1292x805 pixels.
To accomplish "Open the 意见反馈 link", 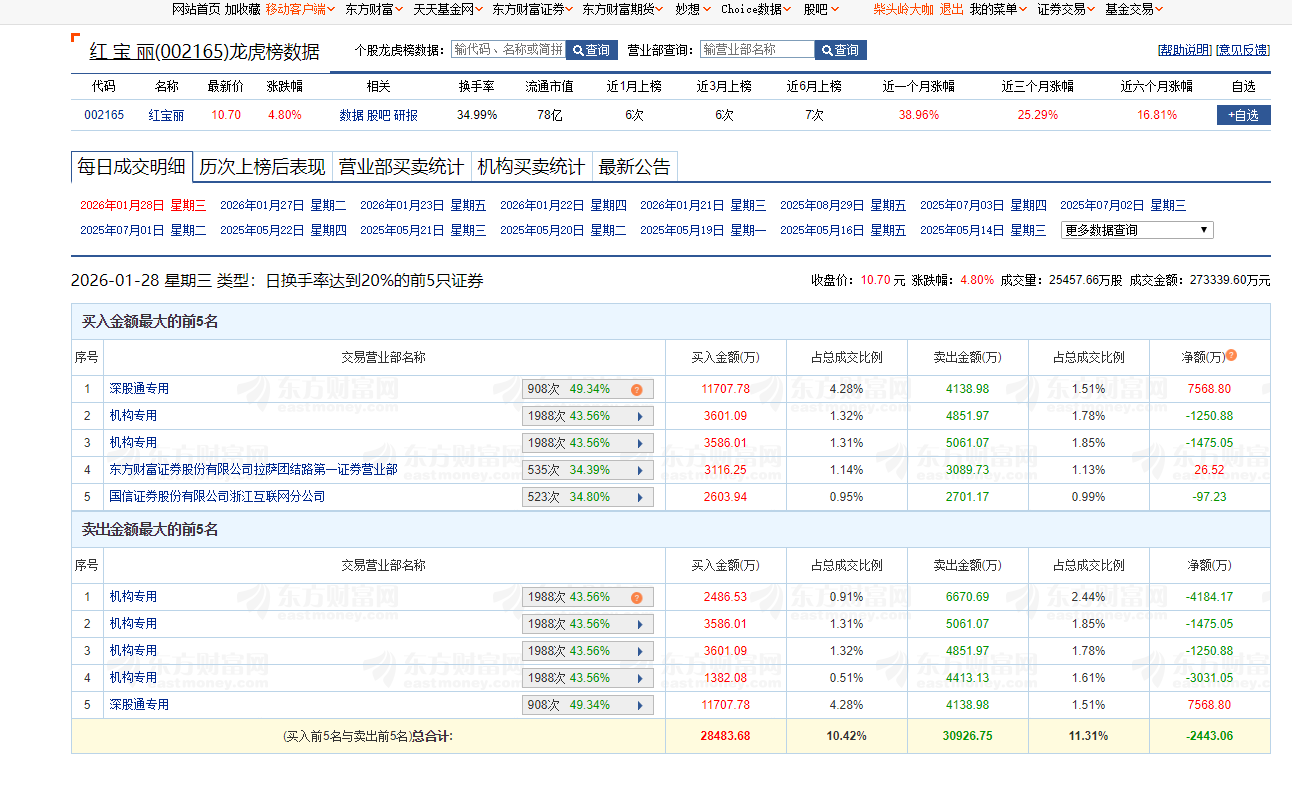I will tap(1243, 50).
